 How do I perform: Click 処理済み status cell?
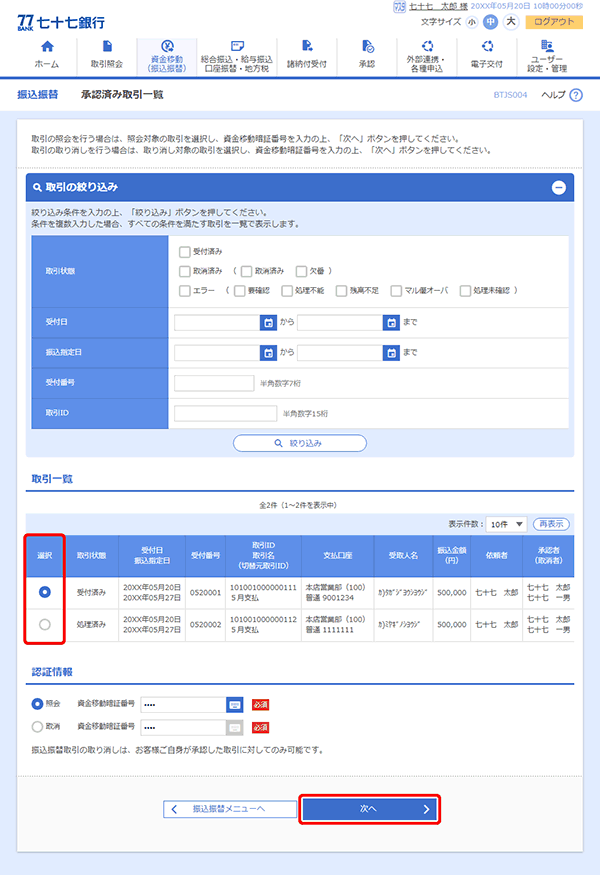tap(92, 624)
